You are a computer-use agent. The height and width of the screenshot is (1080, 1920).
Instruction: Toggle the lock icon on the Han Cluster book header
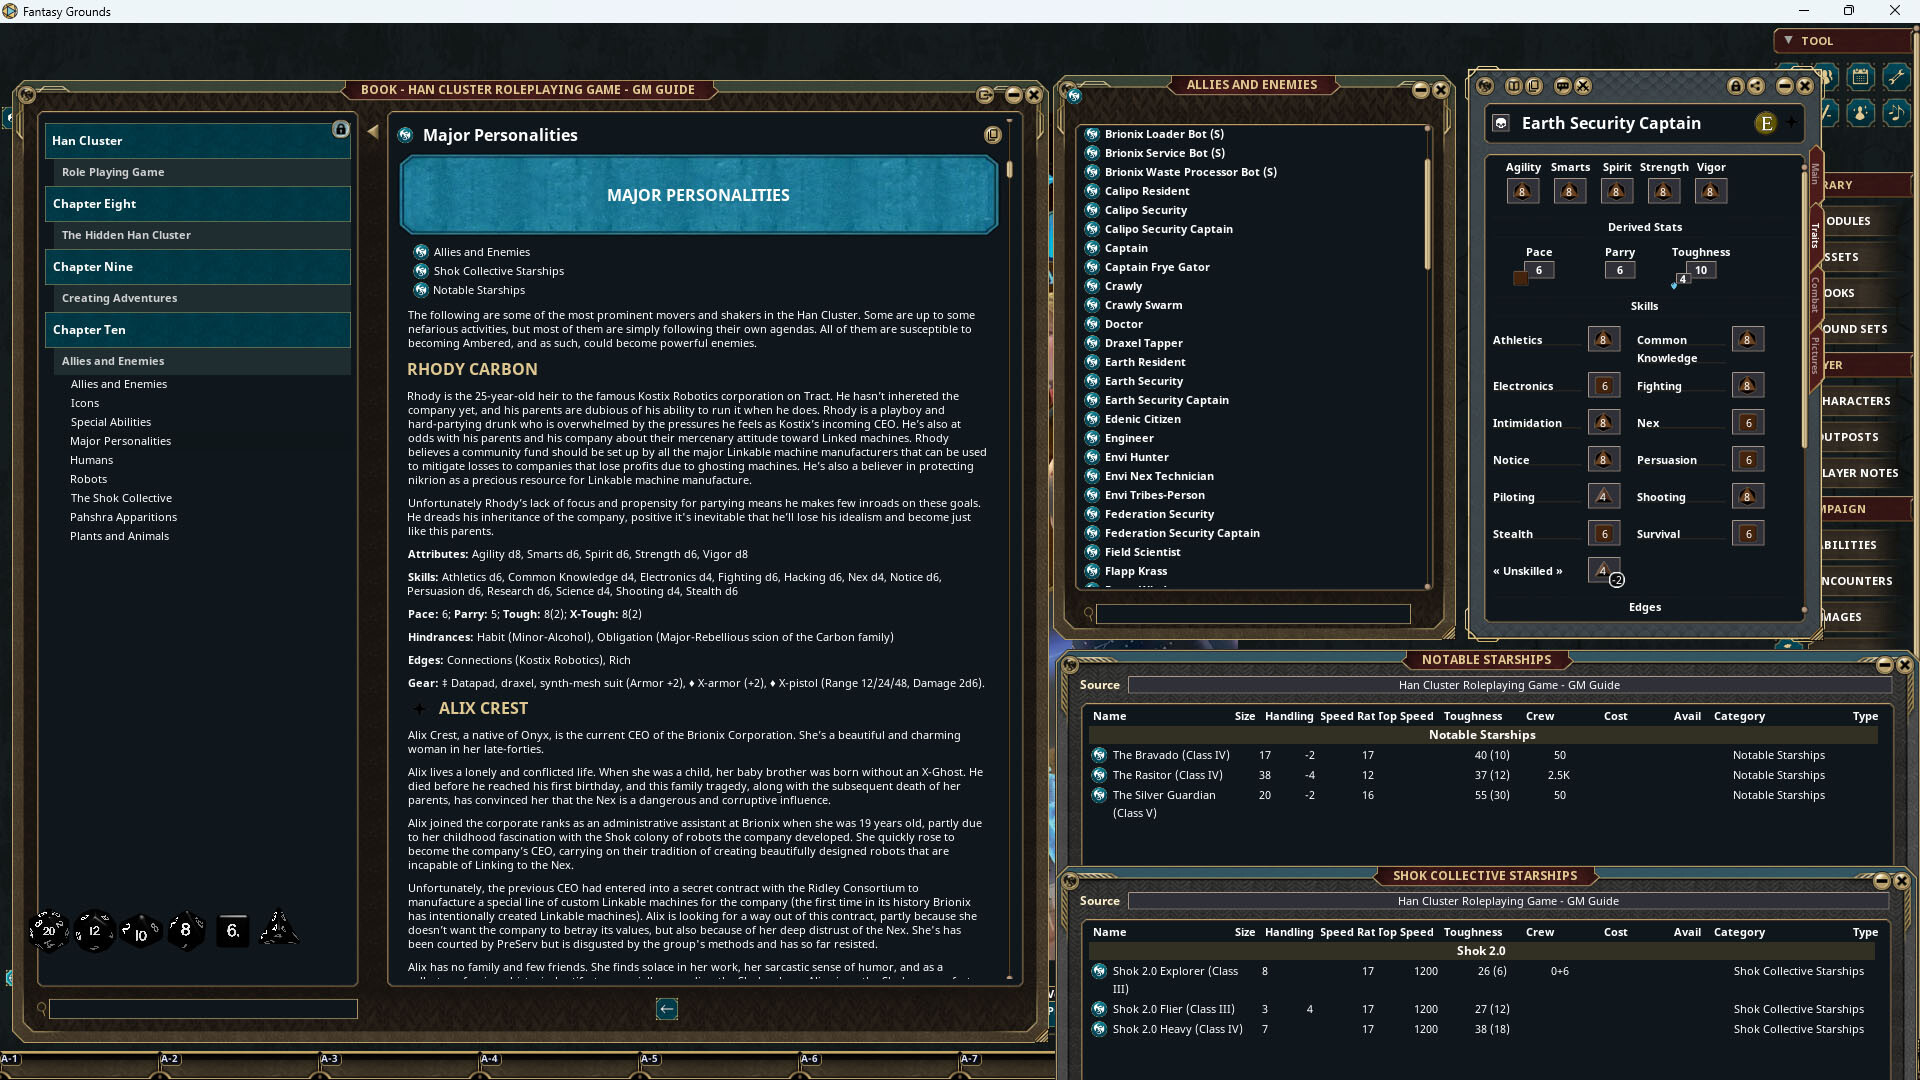(x=342, y=129)
